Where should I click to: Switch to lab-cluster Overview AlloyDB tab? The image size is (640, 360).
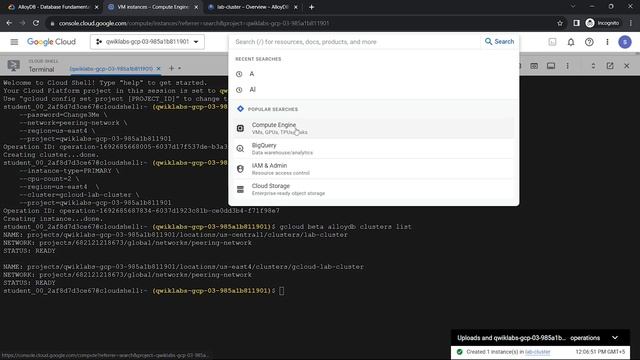coord(252,7)
